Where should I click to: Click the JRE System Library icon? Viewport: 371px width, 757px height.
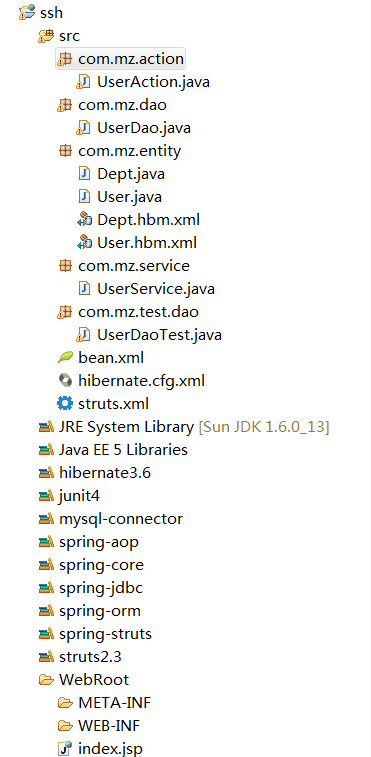click(x=46, y=427)
